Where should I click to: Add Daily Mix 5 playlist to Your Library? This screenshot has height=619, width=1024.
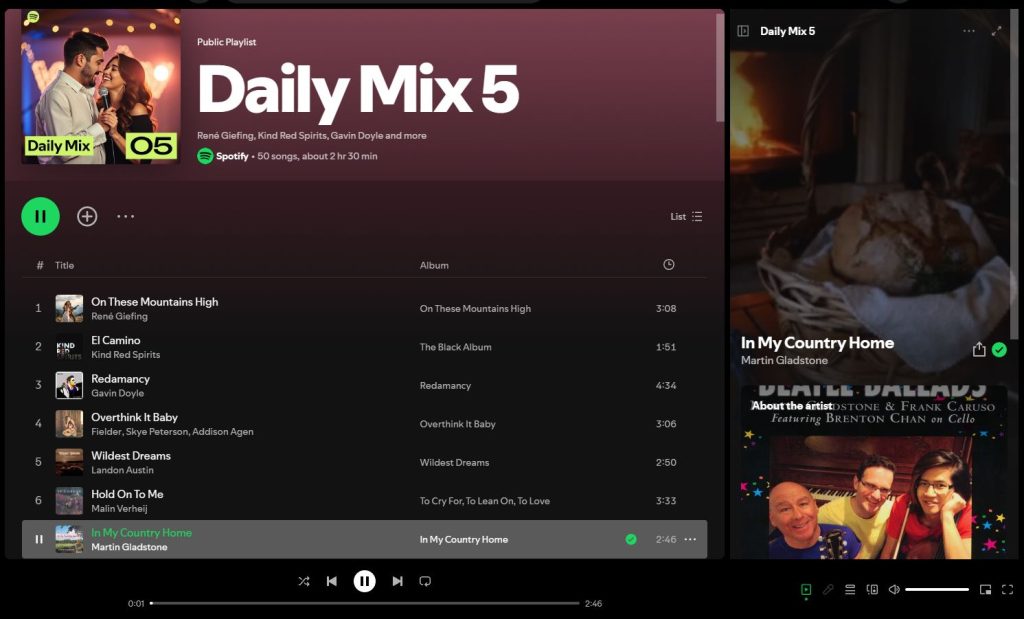click(87, 216)
